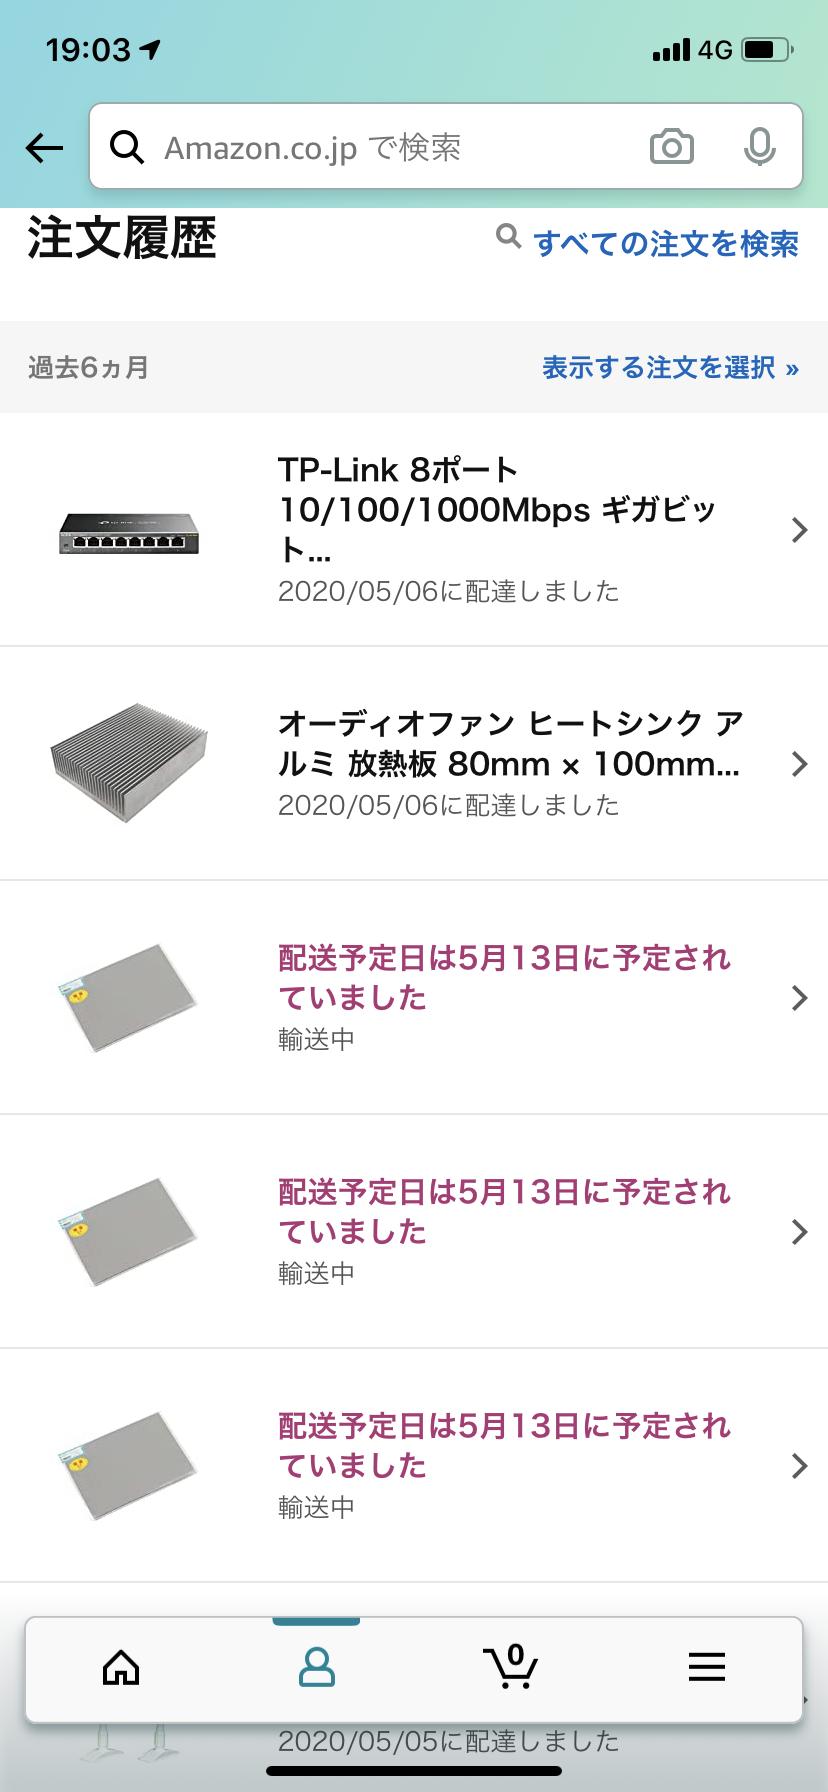828x1792 pixels.
Task: Open camera search in search bar
Action: click(x=671, y=147)
